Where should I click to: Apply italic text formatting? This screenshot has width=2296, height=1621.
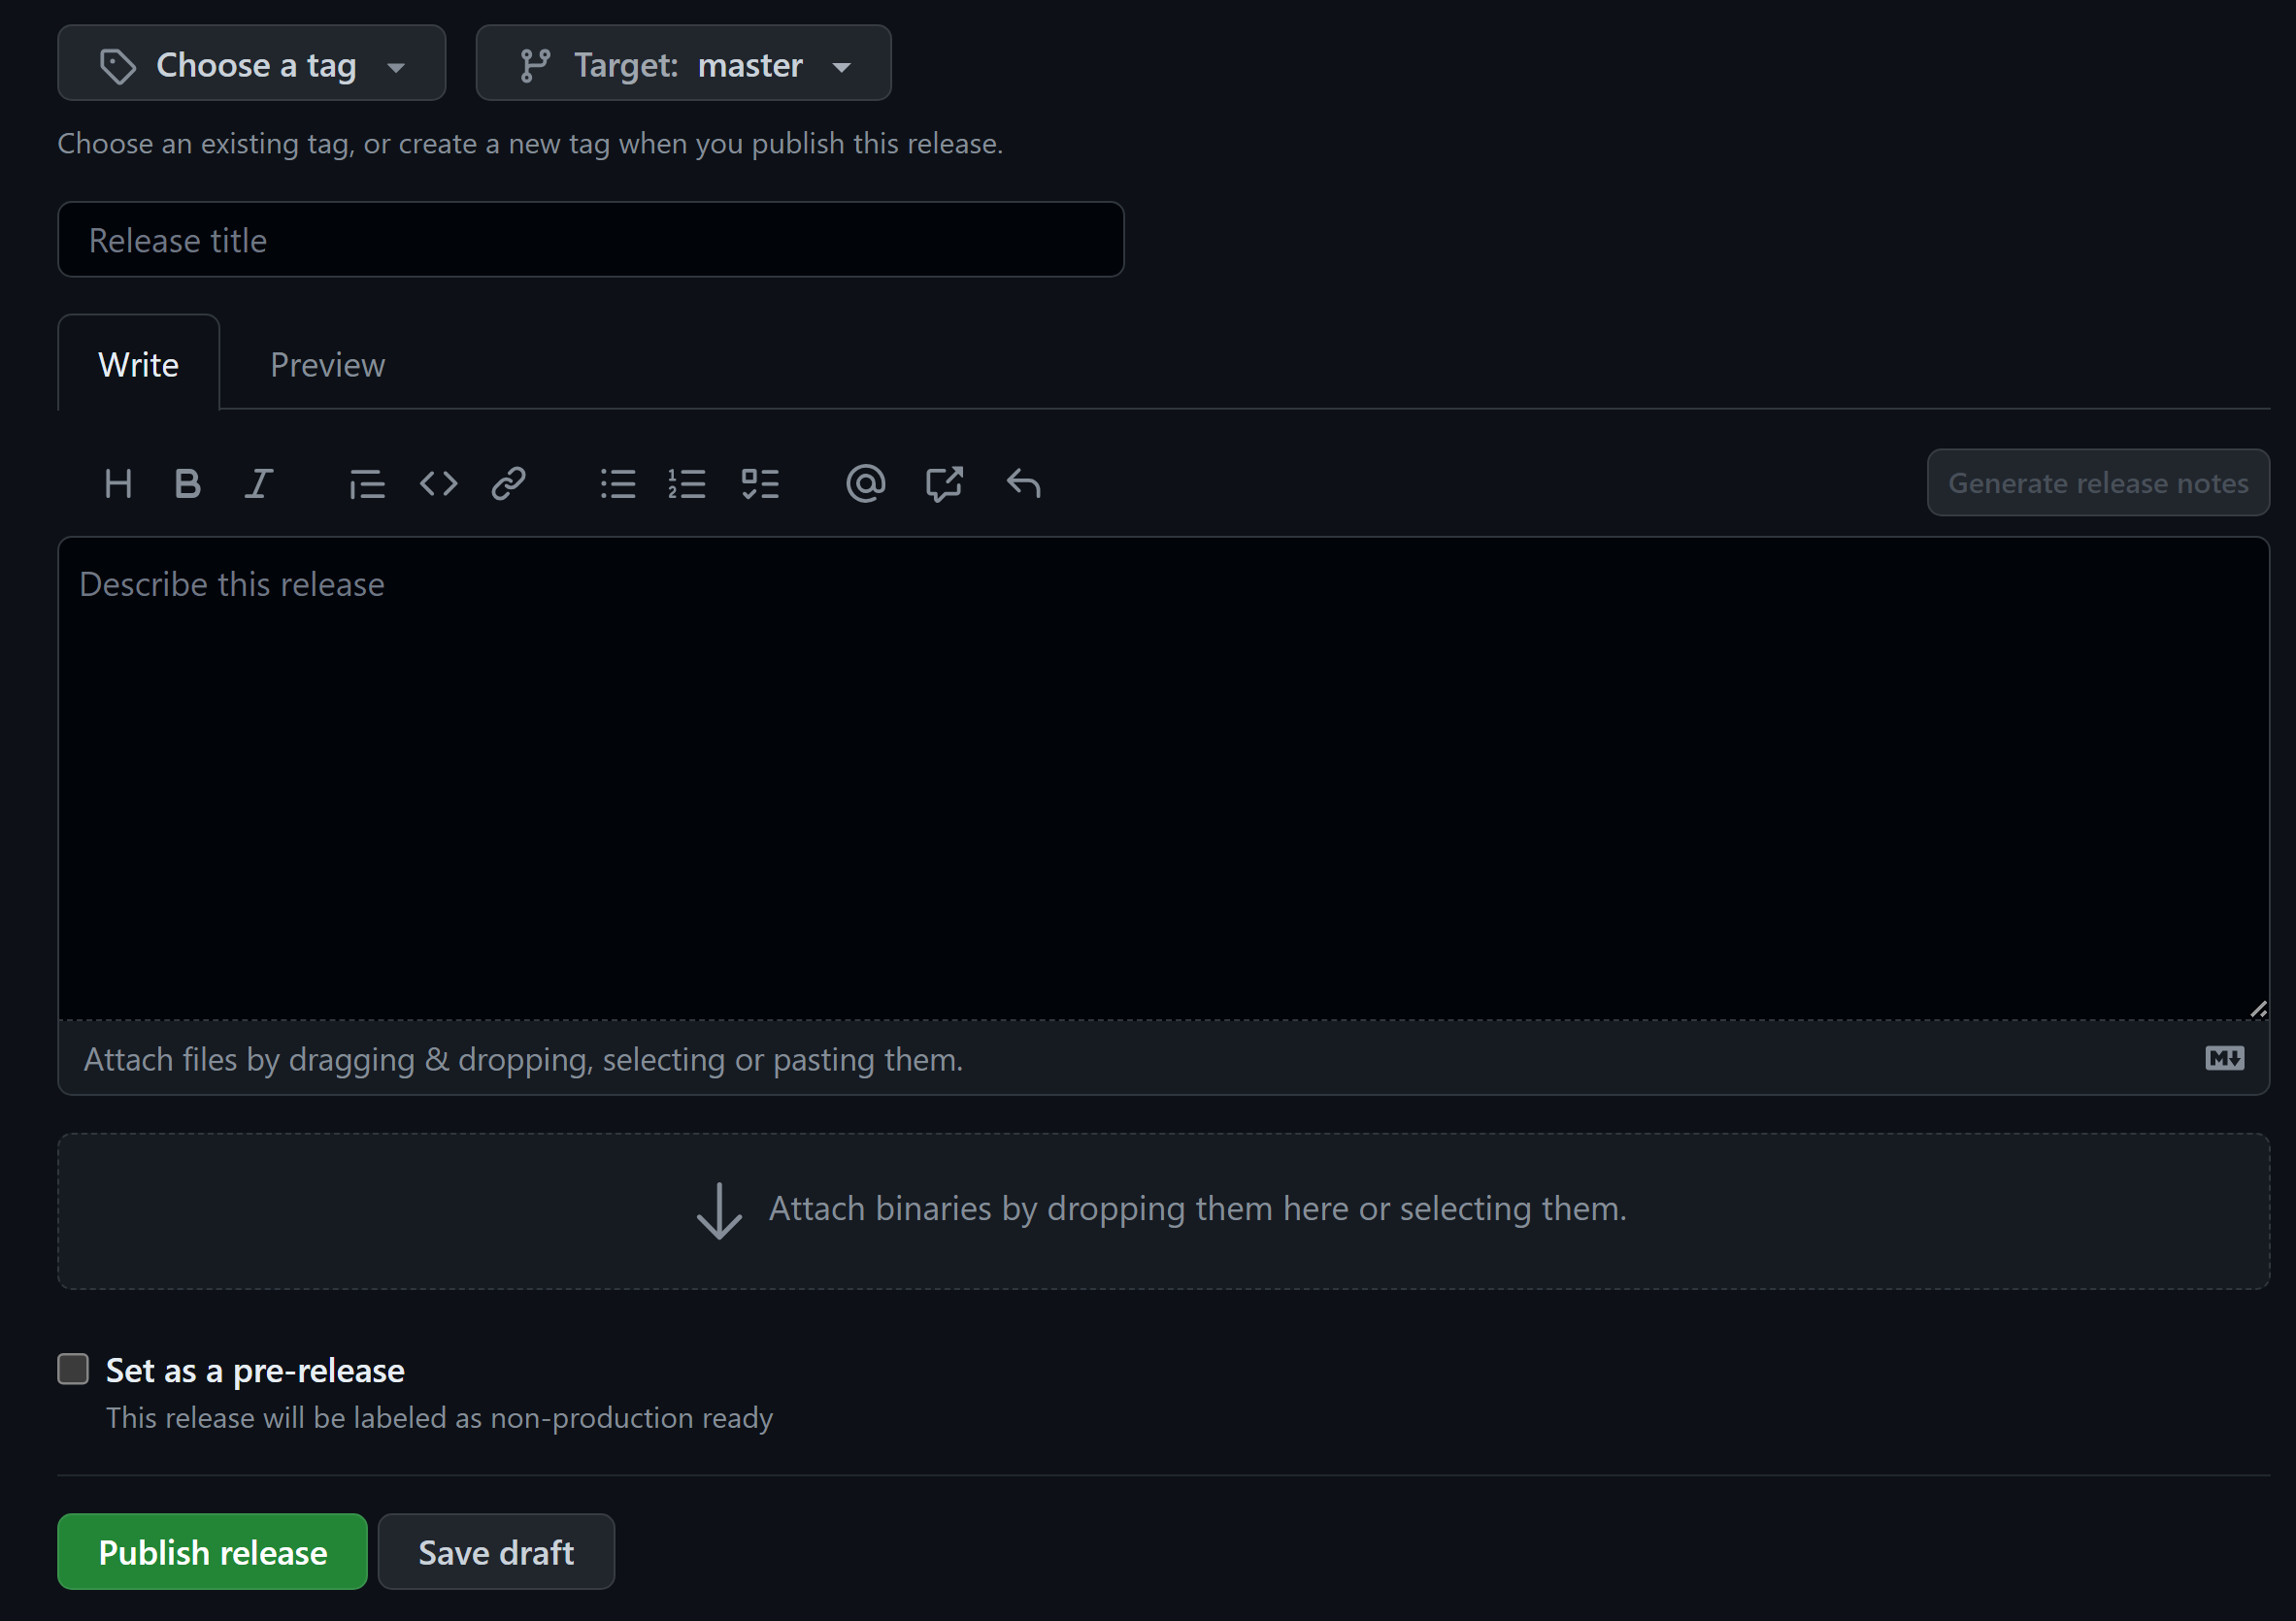(x=259, y=484)
